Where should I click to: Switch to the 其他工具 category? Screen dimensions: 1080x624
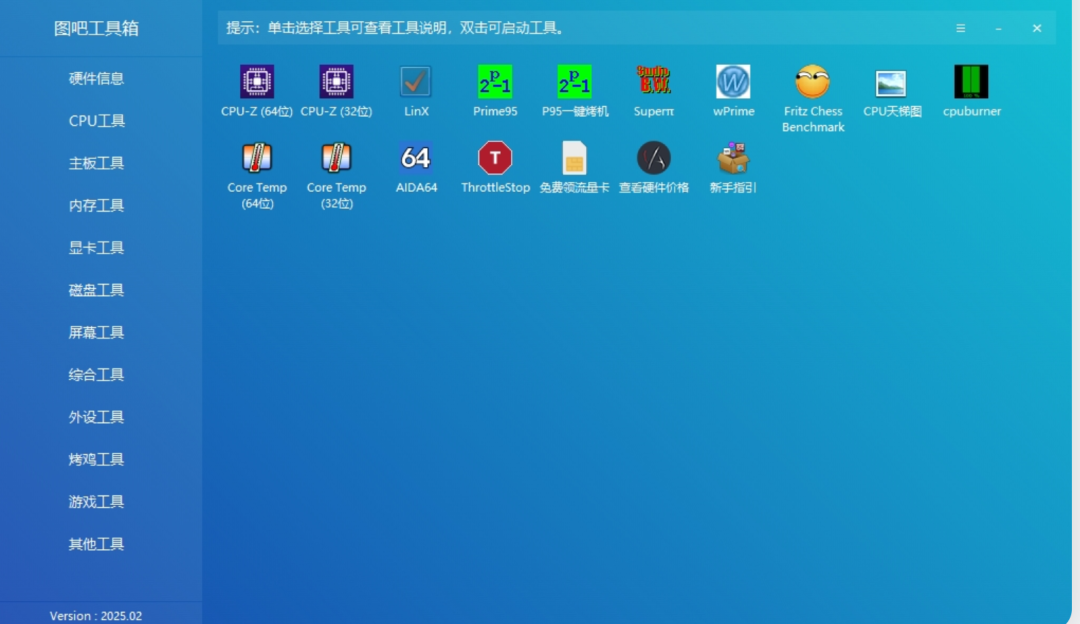point(96,544)
